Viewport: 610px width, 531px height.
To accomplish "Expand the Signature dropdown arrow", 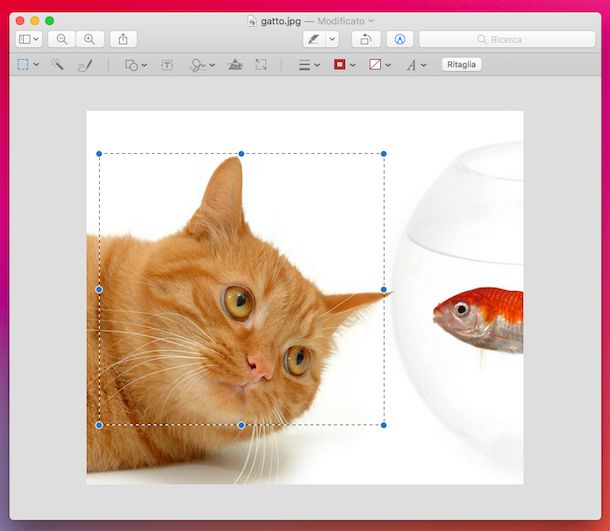I will (212, 65).
